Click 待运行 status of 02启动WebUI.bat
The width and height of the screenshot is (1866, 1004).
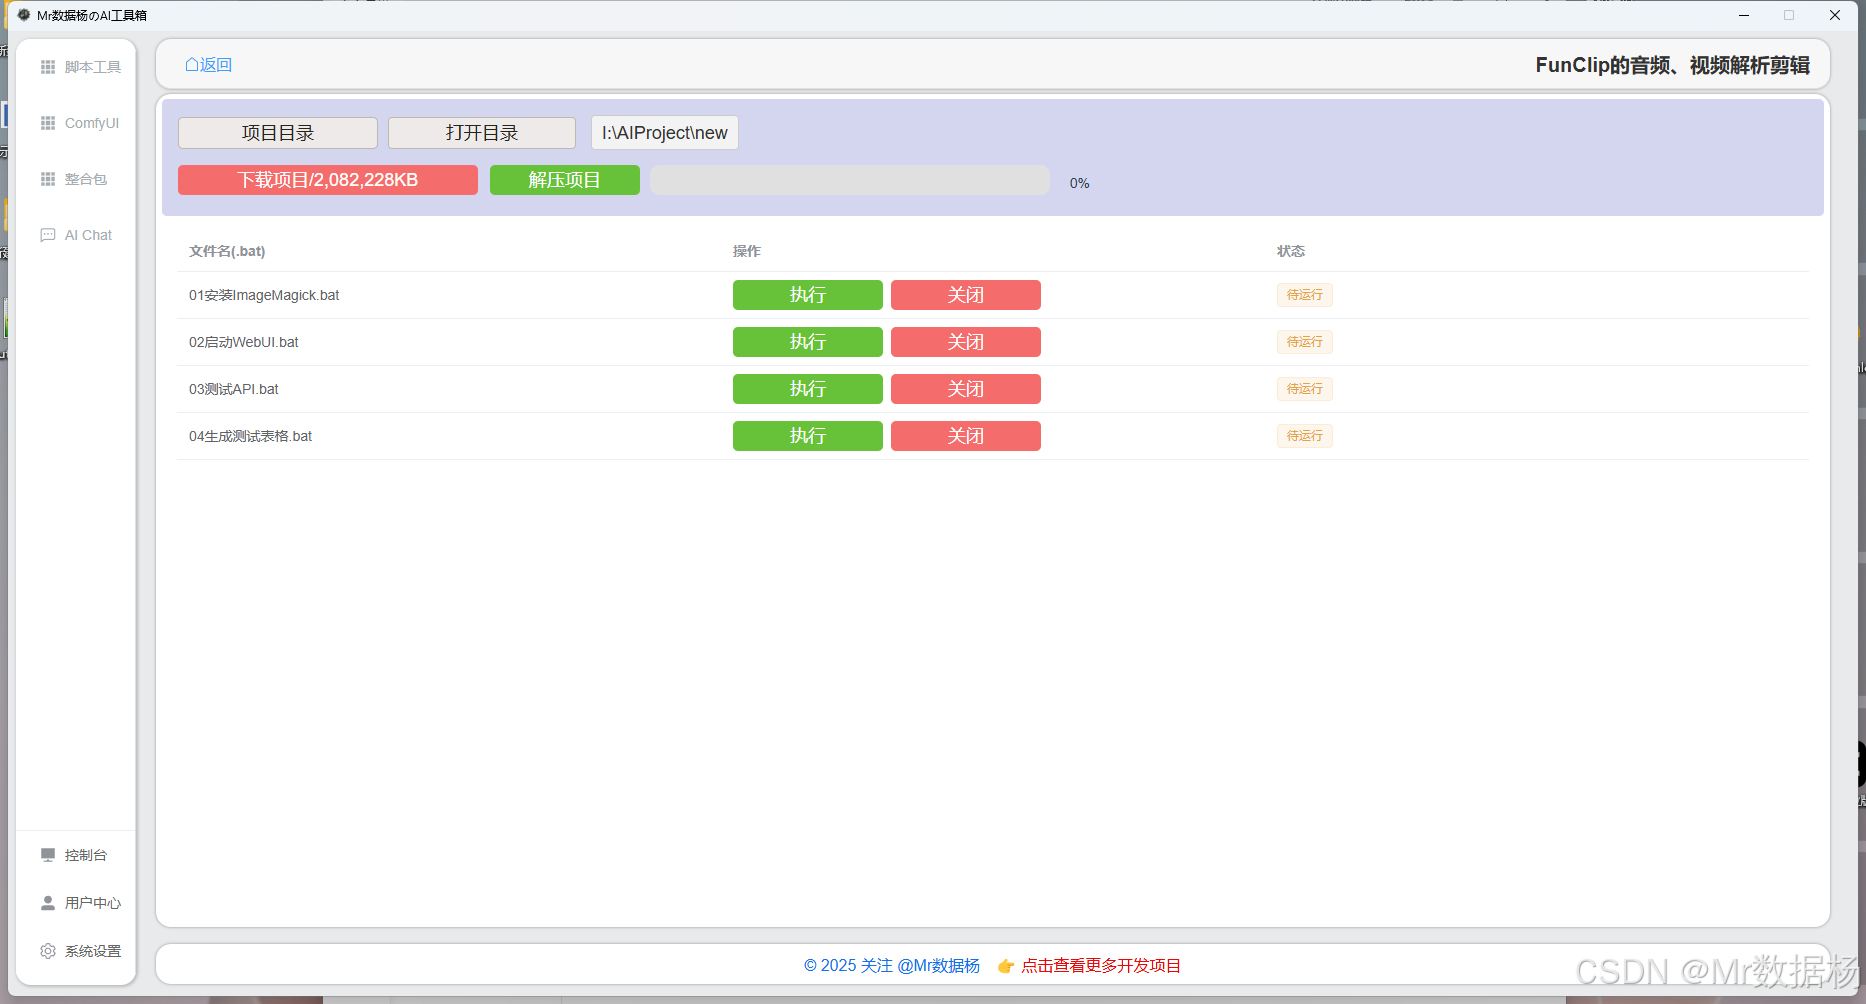point(1305,342)
